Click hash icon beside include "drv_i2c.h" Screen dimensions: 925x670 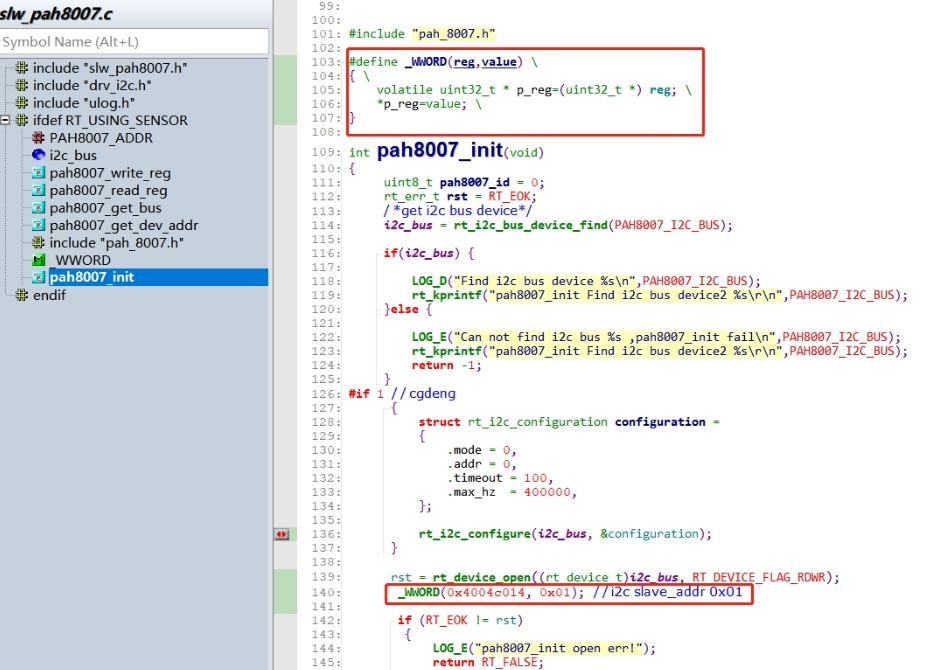22,86
